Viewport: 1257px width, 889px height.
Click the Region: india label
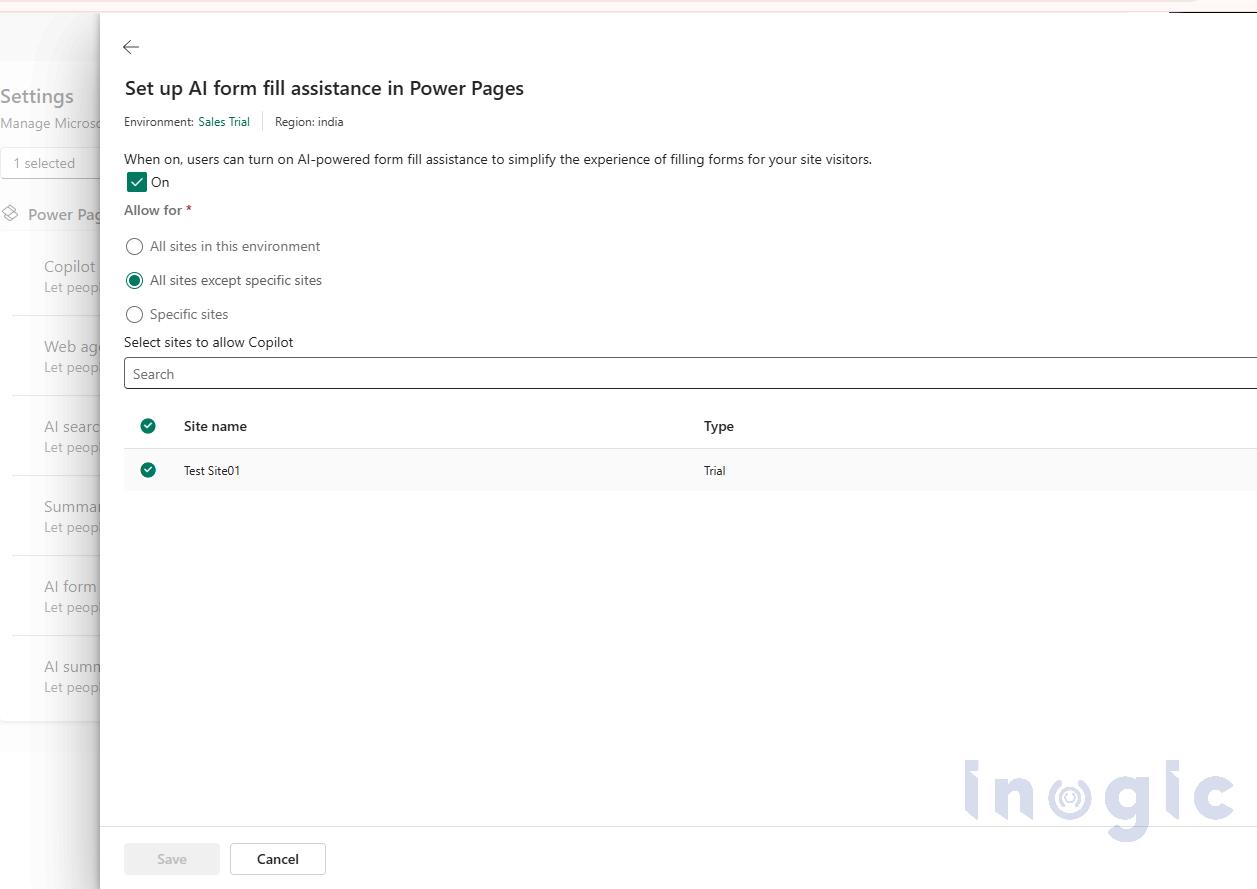309,122
